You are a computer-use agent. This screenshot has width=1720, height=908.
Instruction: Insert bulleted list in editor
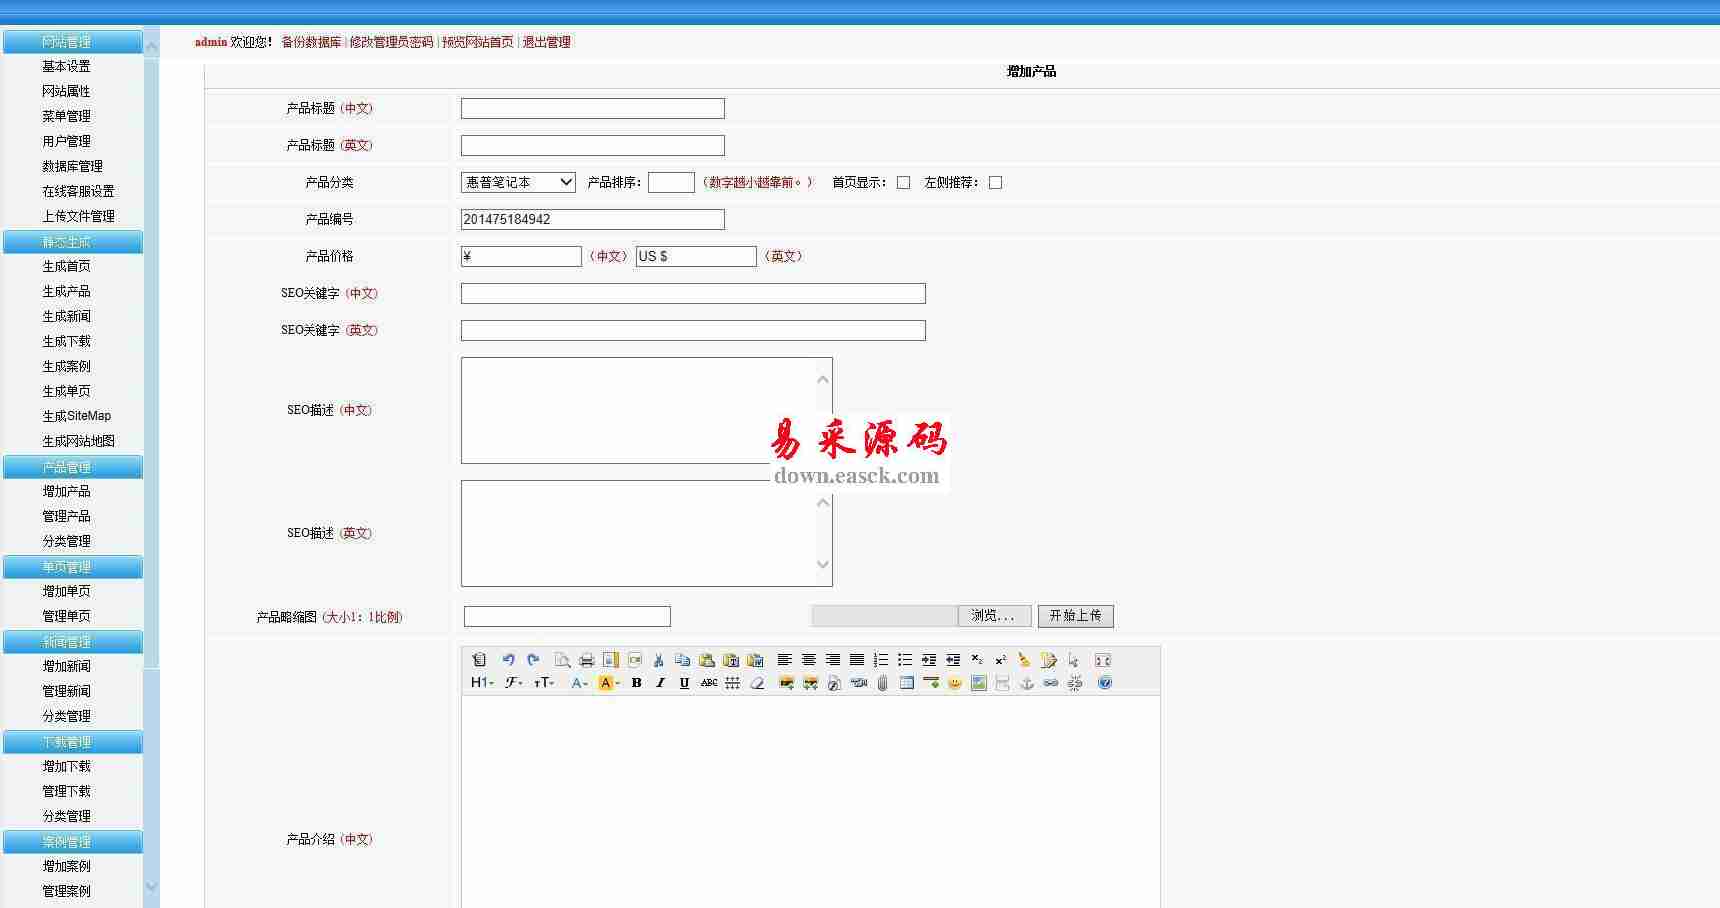tap(905, 660)
